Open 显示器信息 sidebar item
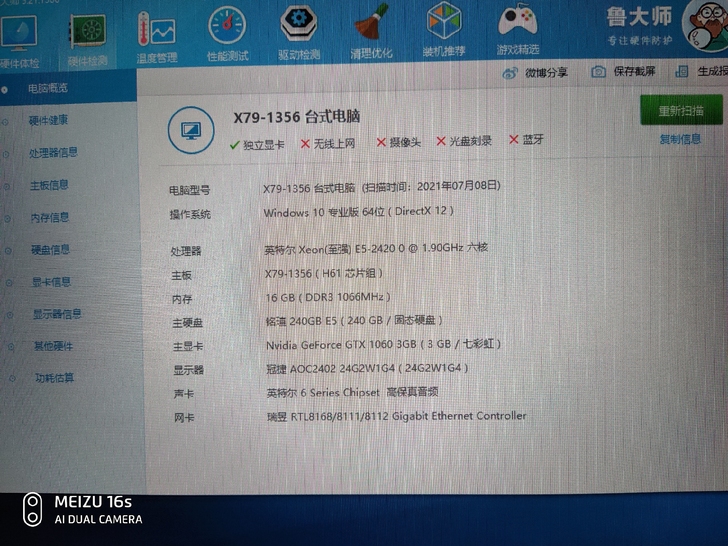Screen dimensions: 728x546 click(57, 314)
